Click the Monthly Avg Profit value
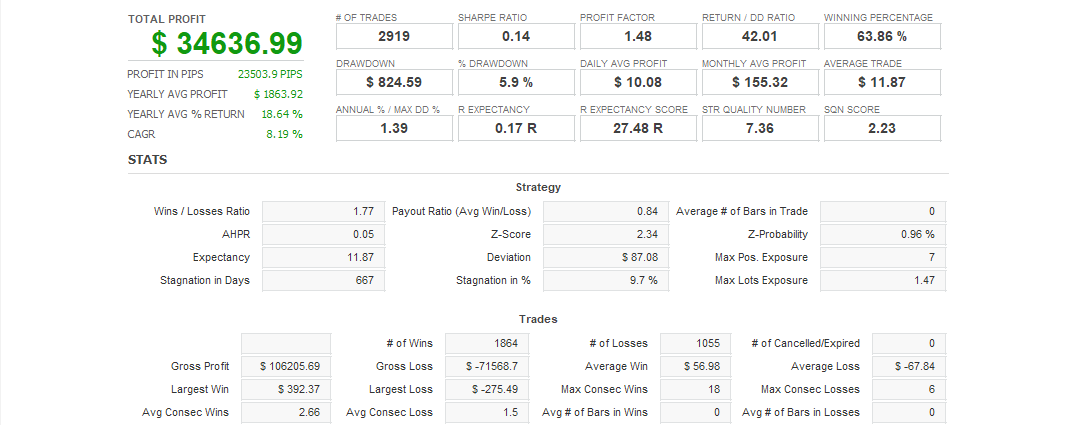 click(x=760, y=82)
